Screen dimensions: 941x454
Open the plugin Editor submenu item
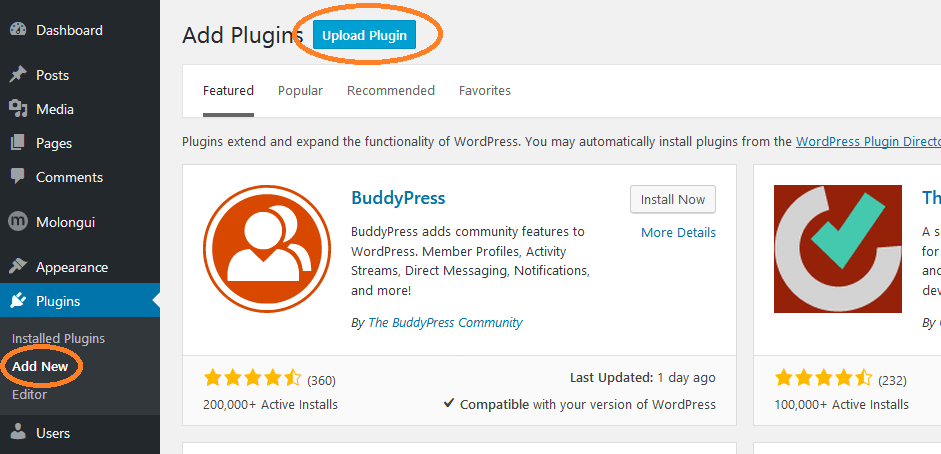click(29, 395)
